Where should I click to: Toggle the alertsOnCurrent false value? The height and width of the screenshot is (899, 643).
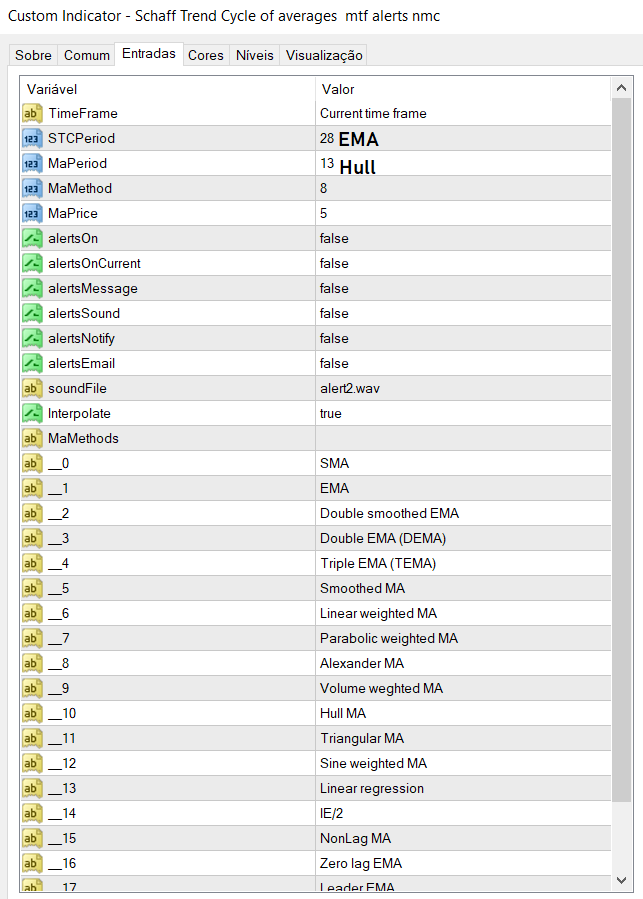click(334, 264)
